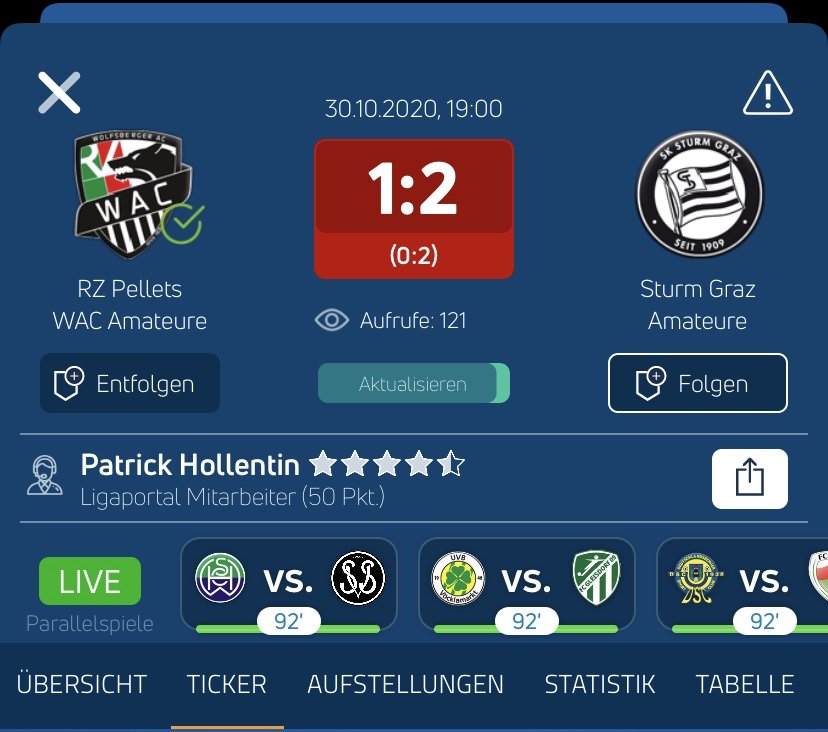Tap the red 1:2 score box
The image size is (828, 732).
tap(413, 209)
